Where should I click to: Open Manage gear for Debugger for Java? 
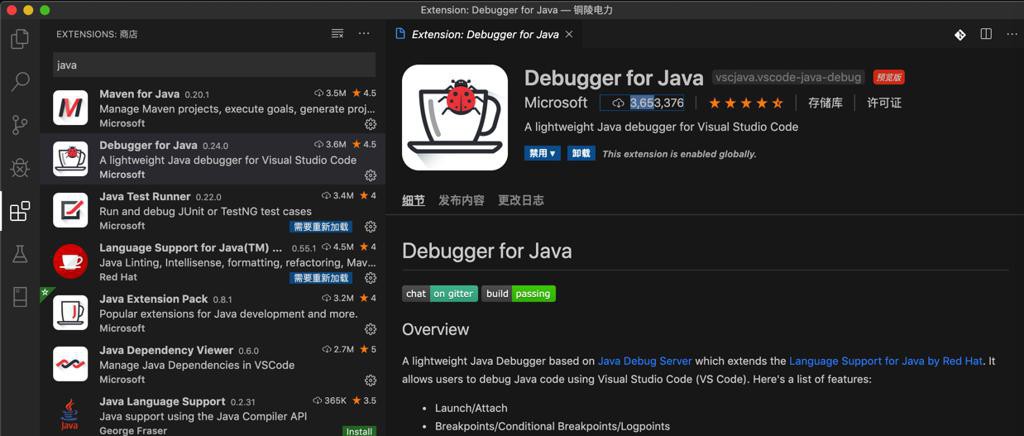(370, 175)
